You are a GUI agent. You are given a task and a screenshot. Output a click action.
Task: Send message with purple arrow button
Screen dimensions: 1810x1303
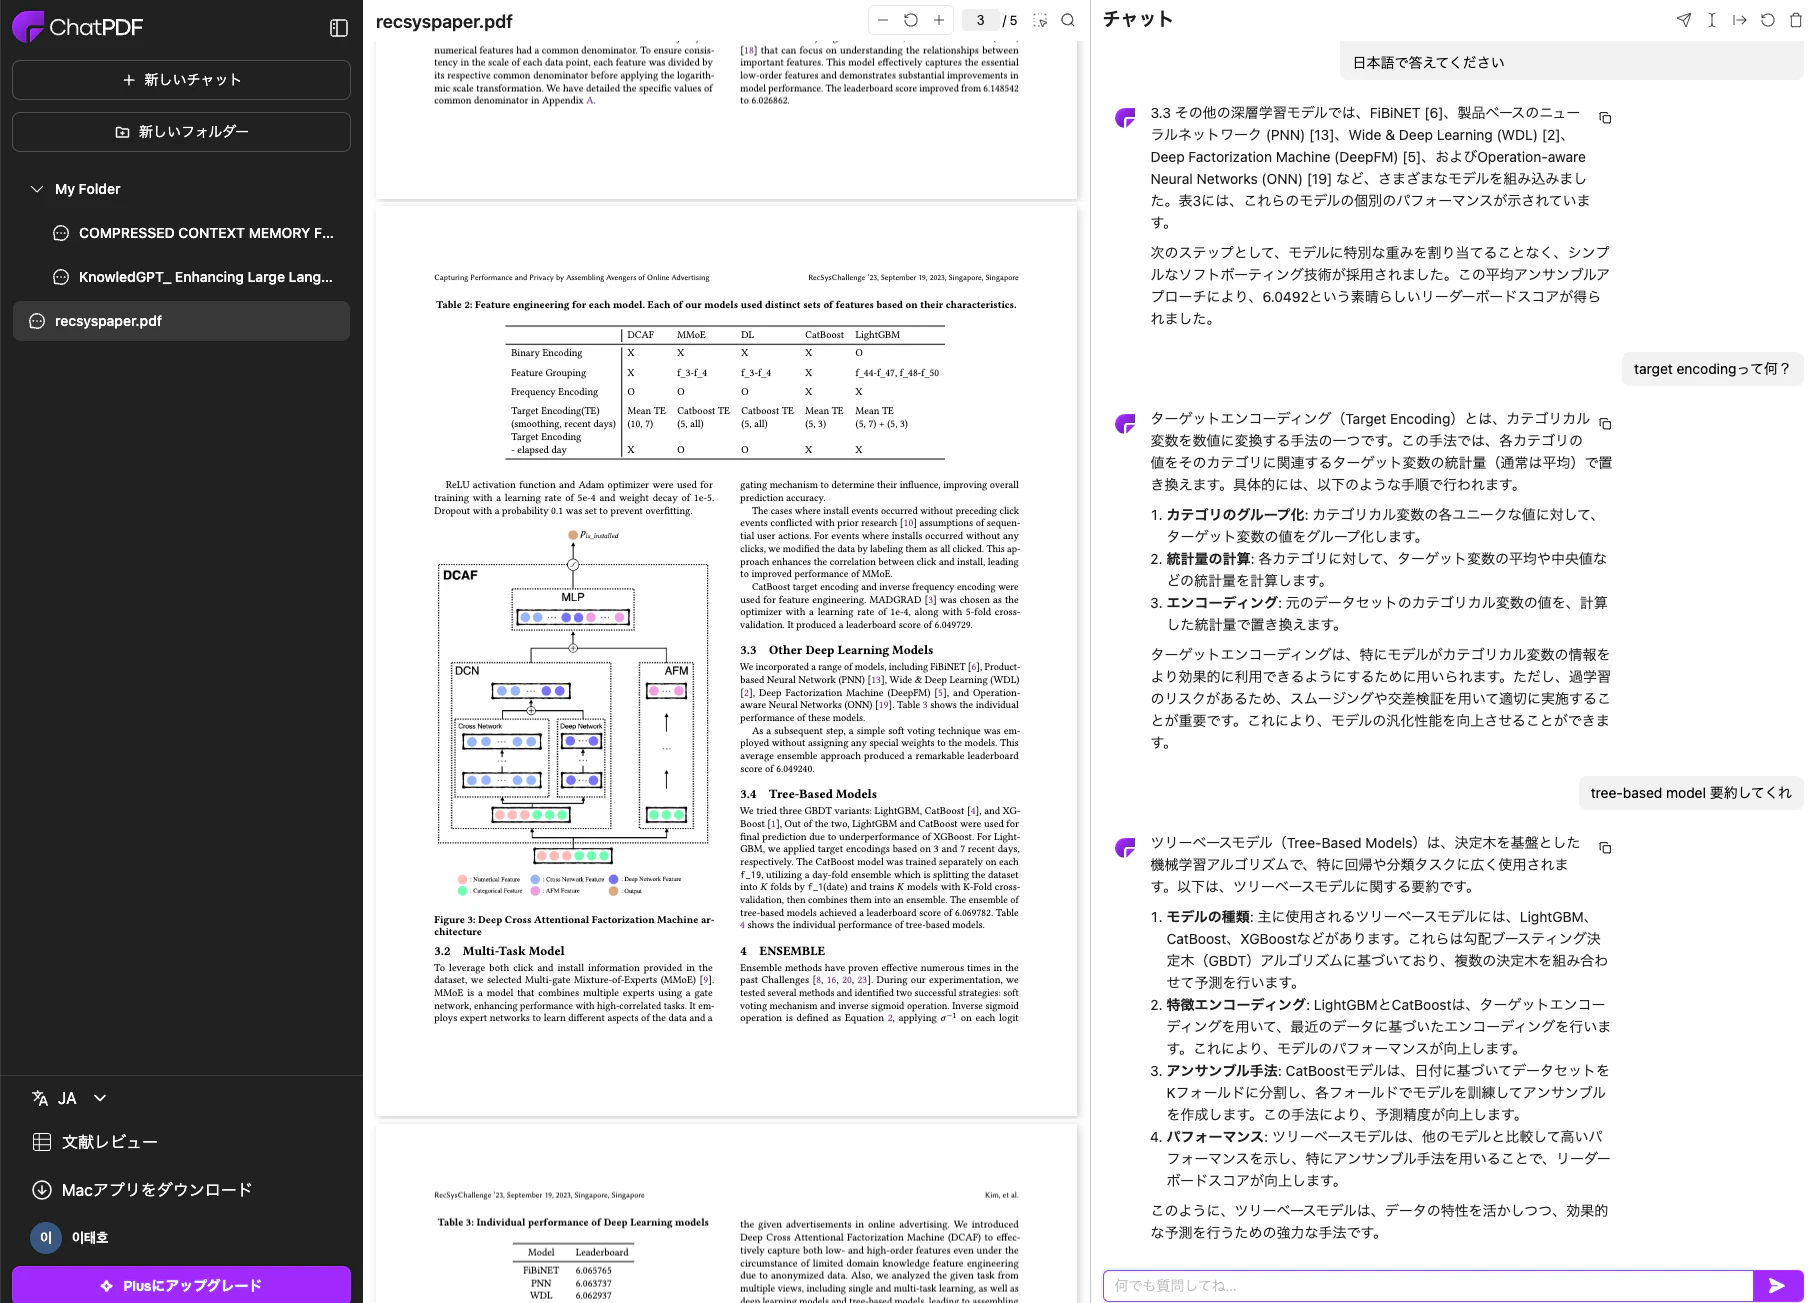tap(1777, 1286)
